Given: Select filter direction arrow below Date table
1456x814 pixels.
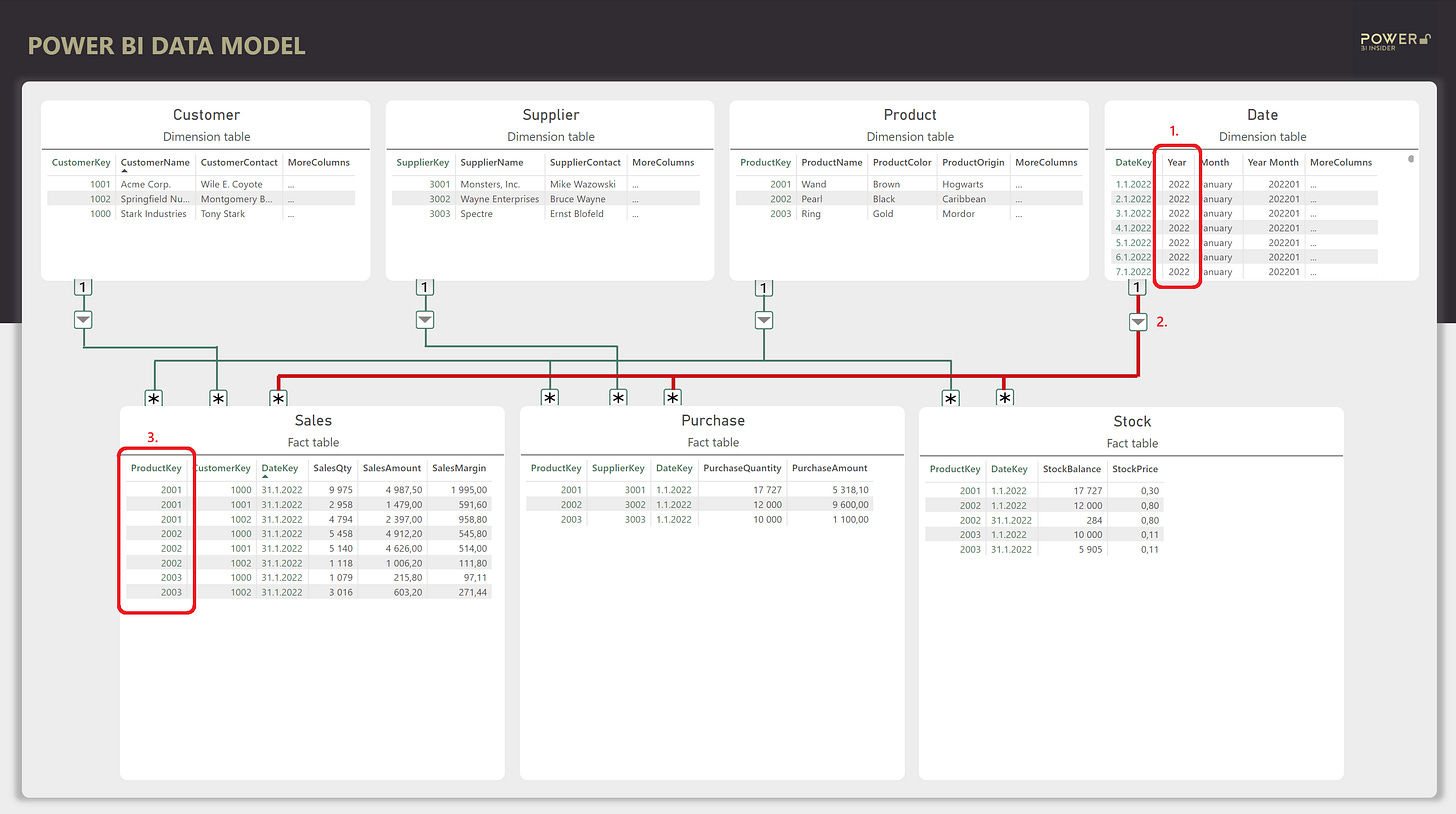Looking at the screenshot, I should 1138,322.
